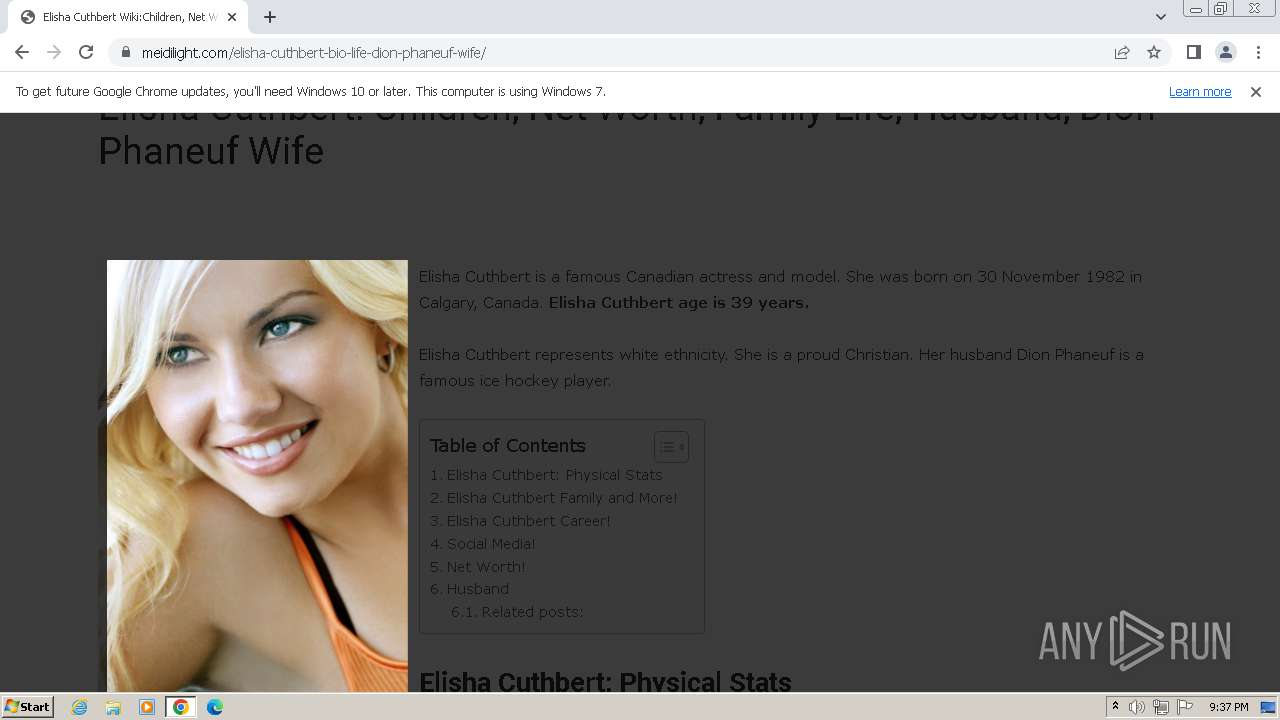View site information lock icon

[125, 52]
